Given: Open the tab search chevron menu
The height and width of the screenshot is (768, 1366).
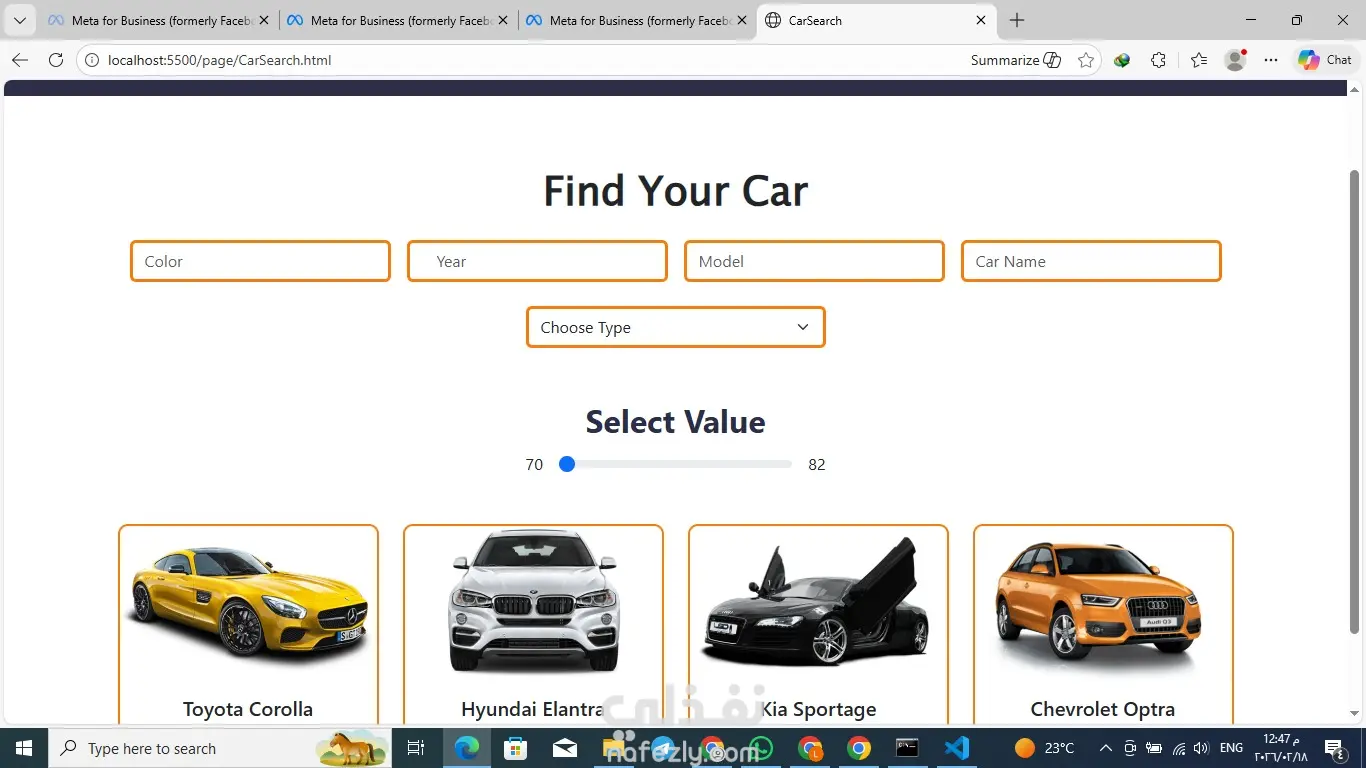Looking at the screenshot, I should (x=19, y=20).
